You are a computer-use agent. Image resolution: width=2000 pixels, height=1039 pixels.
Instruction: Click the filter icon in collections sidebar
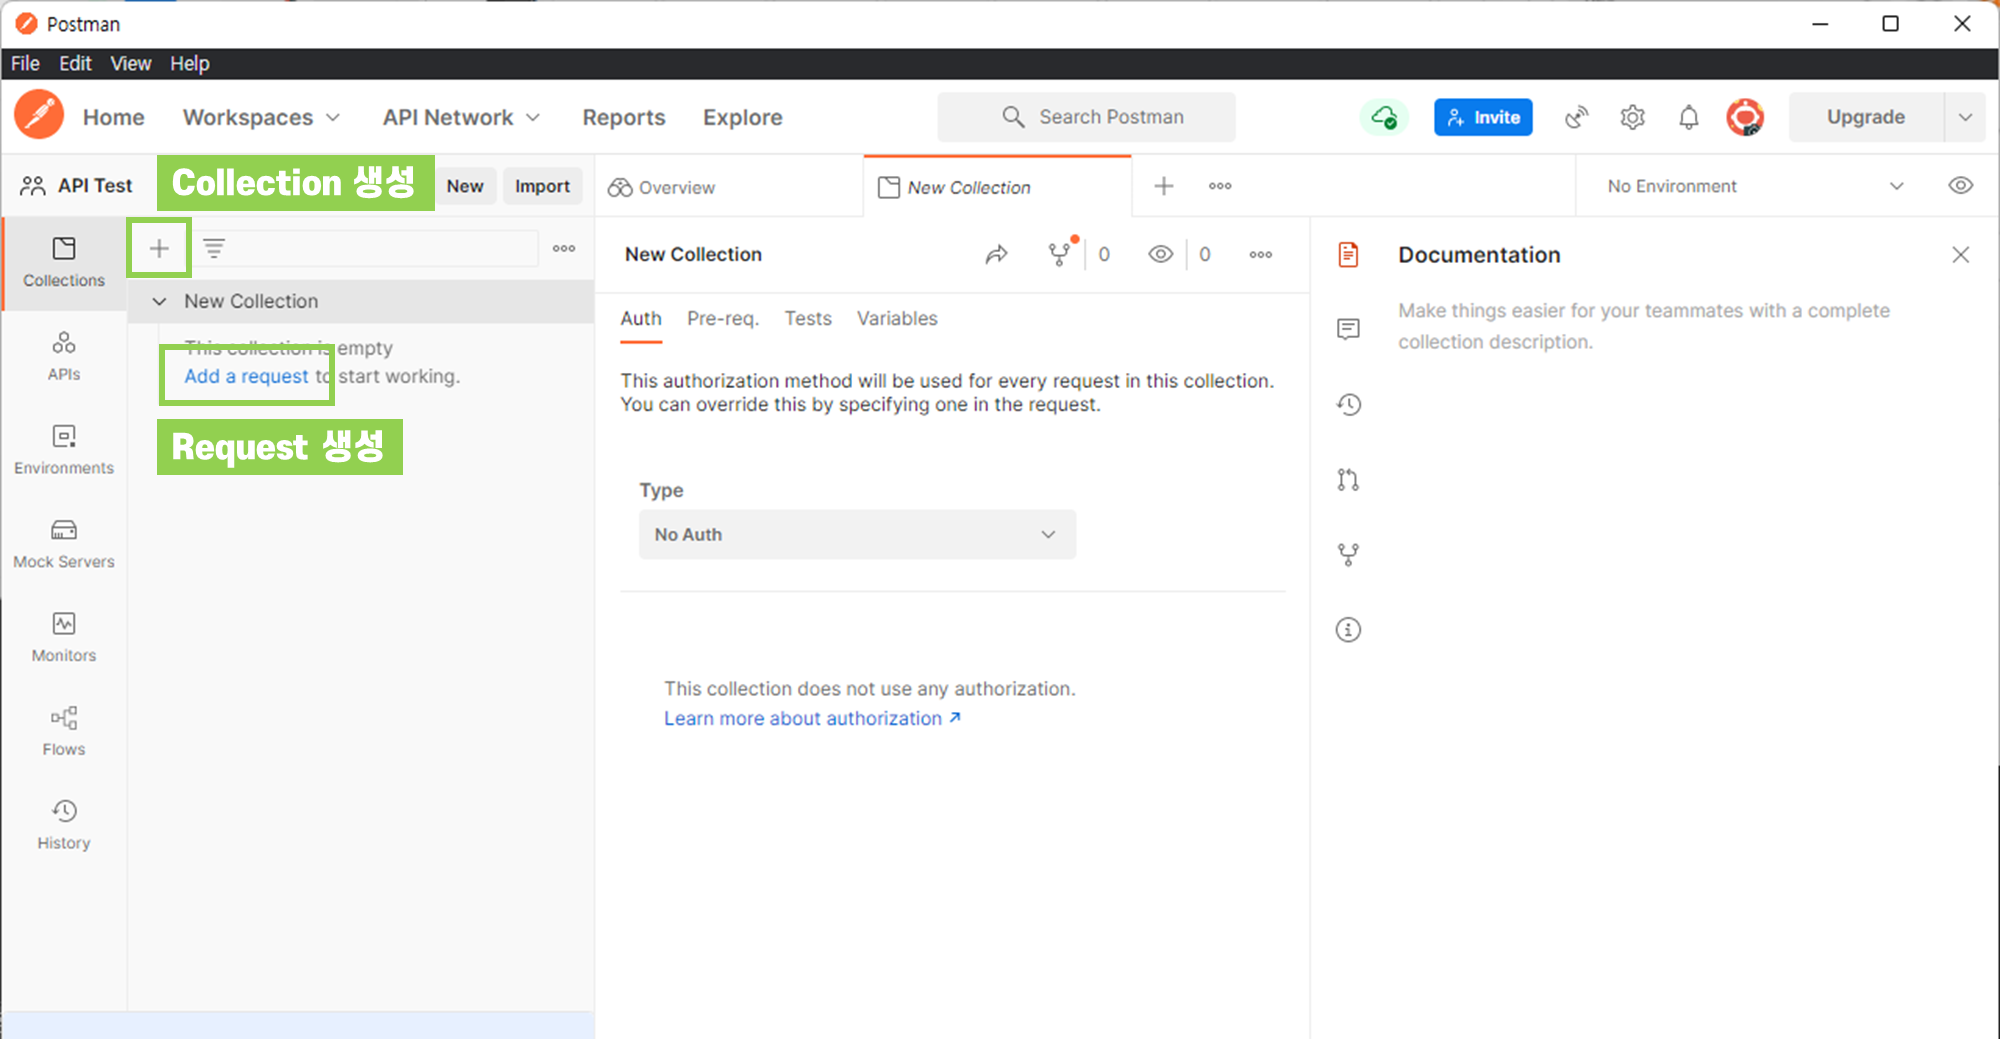click(x=214, y=248)
